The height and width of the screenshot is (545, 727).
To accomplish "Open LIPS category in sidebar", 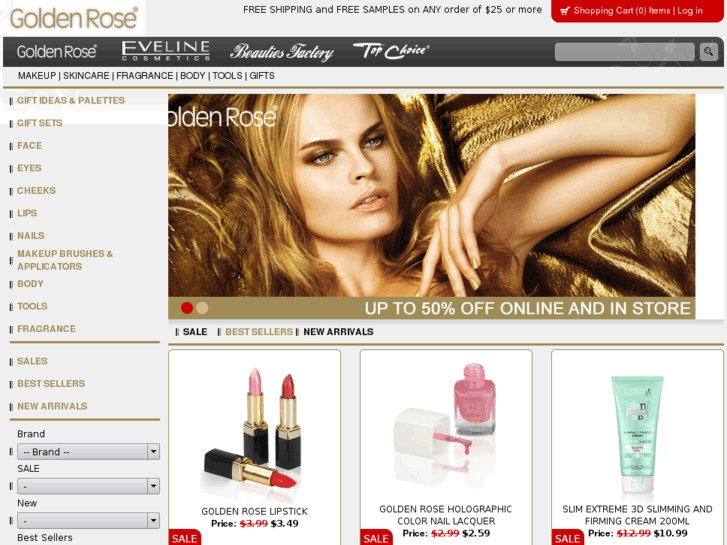I will pyautogui.click(x=27, y=213).
